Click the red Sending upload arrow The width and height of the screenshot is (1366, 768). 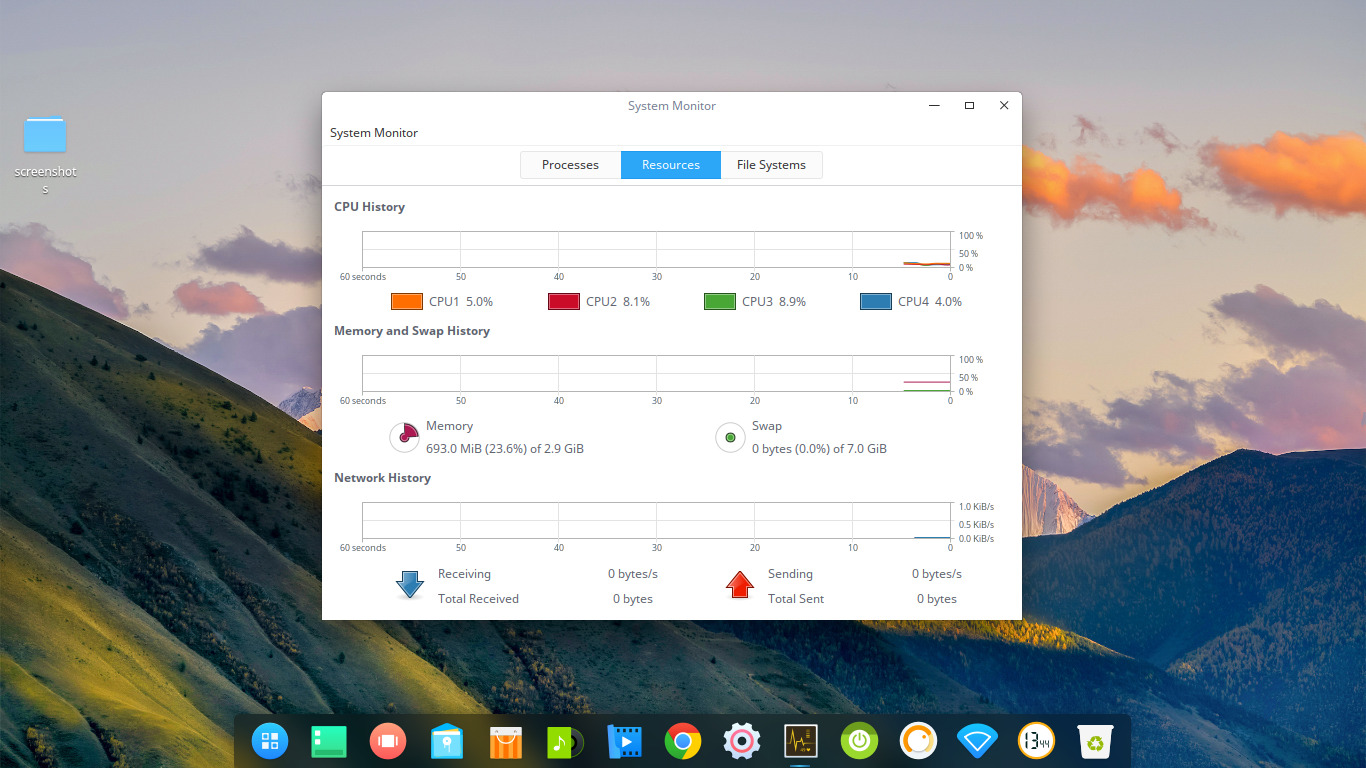[740, 585]
